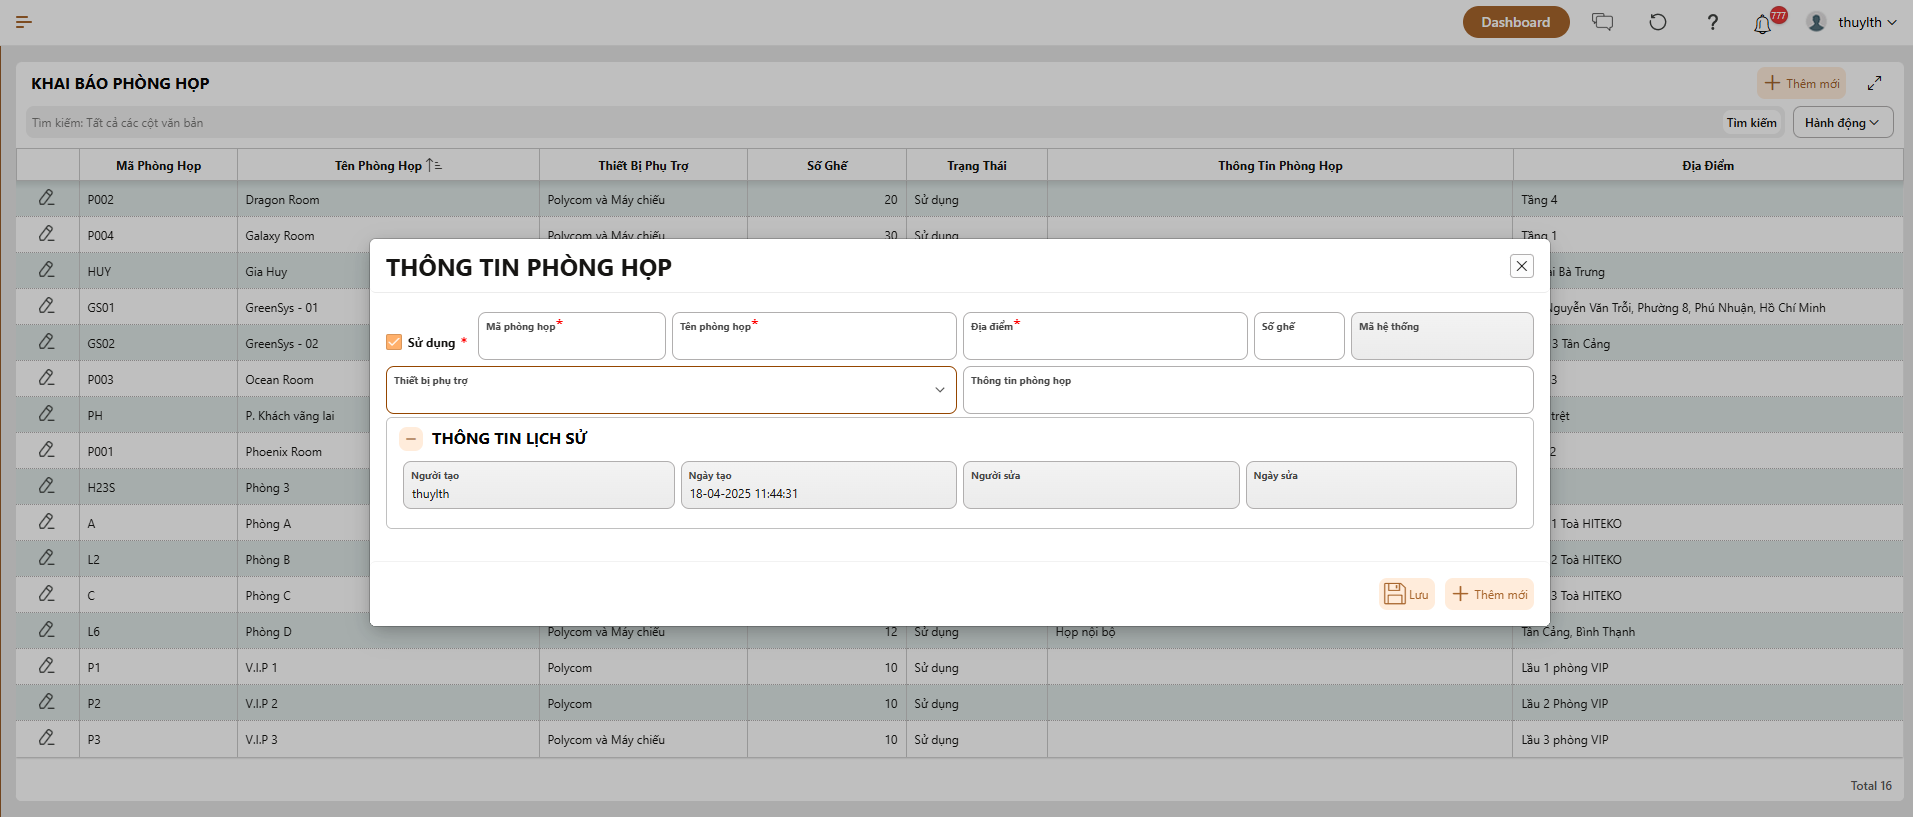Toggle the Sử dụng checkbox
Viewport: 1913px width, 817px height.
pyautogui.click(x=394, y=342)
